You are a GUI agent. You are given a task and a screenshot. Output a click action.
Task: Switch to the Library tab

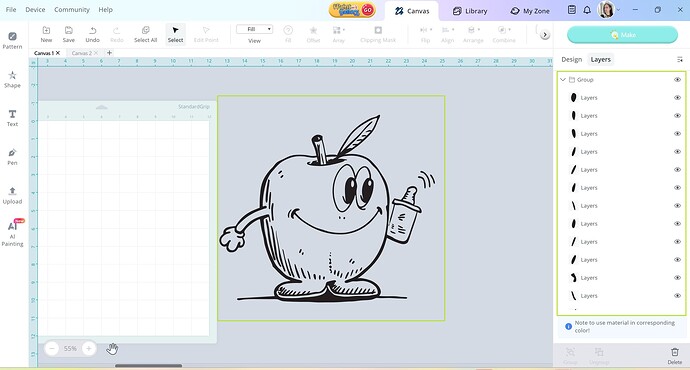coord(470,11)
